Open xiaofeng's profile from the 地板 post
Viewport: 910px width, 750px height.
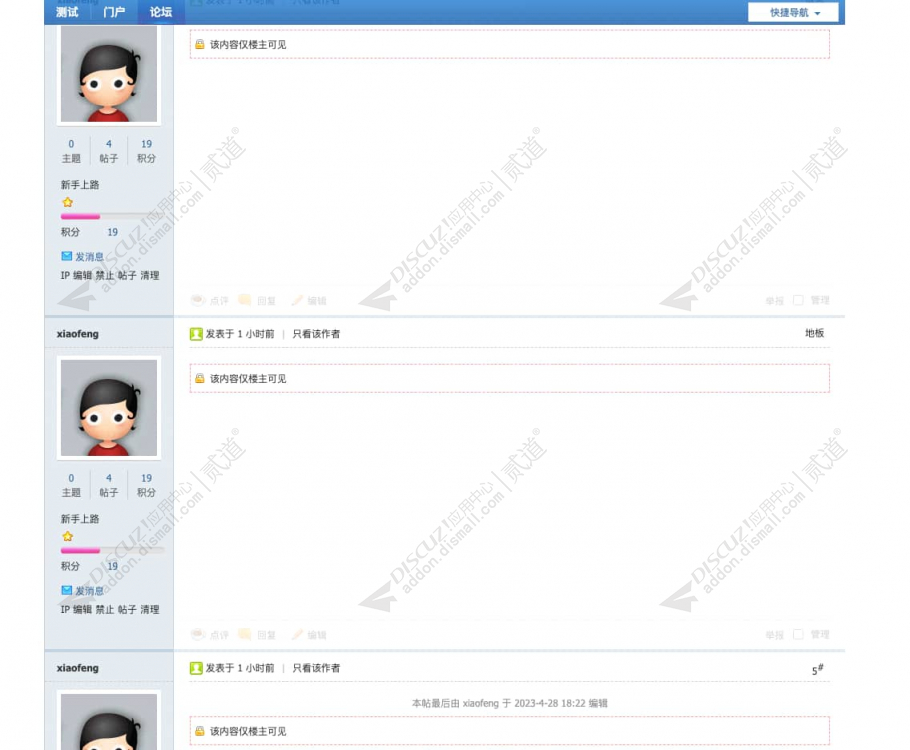(78, 334)
